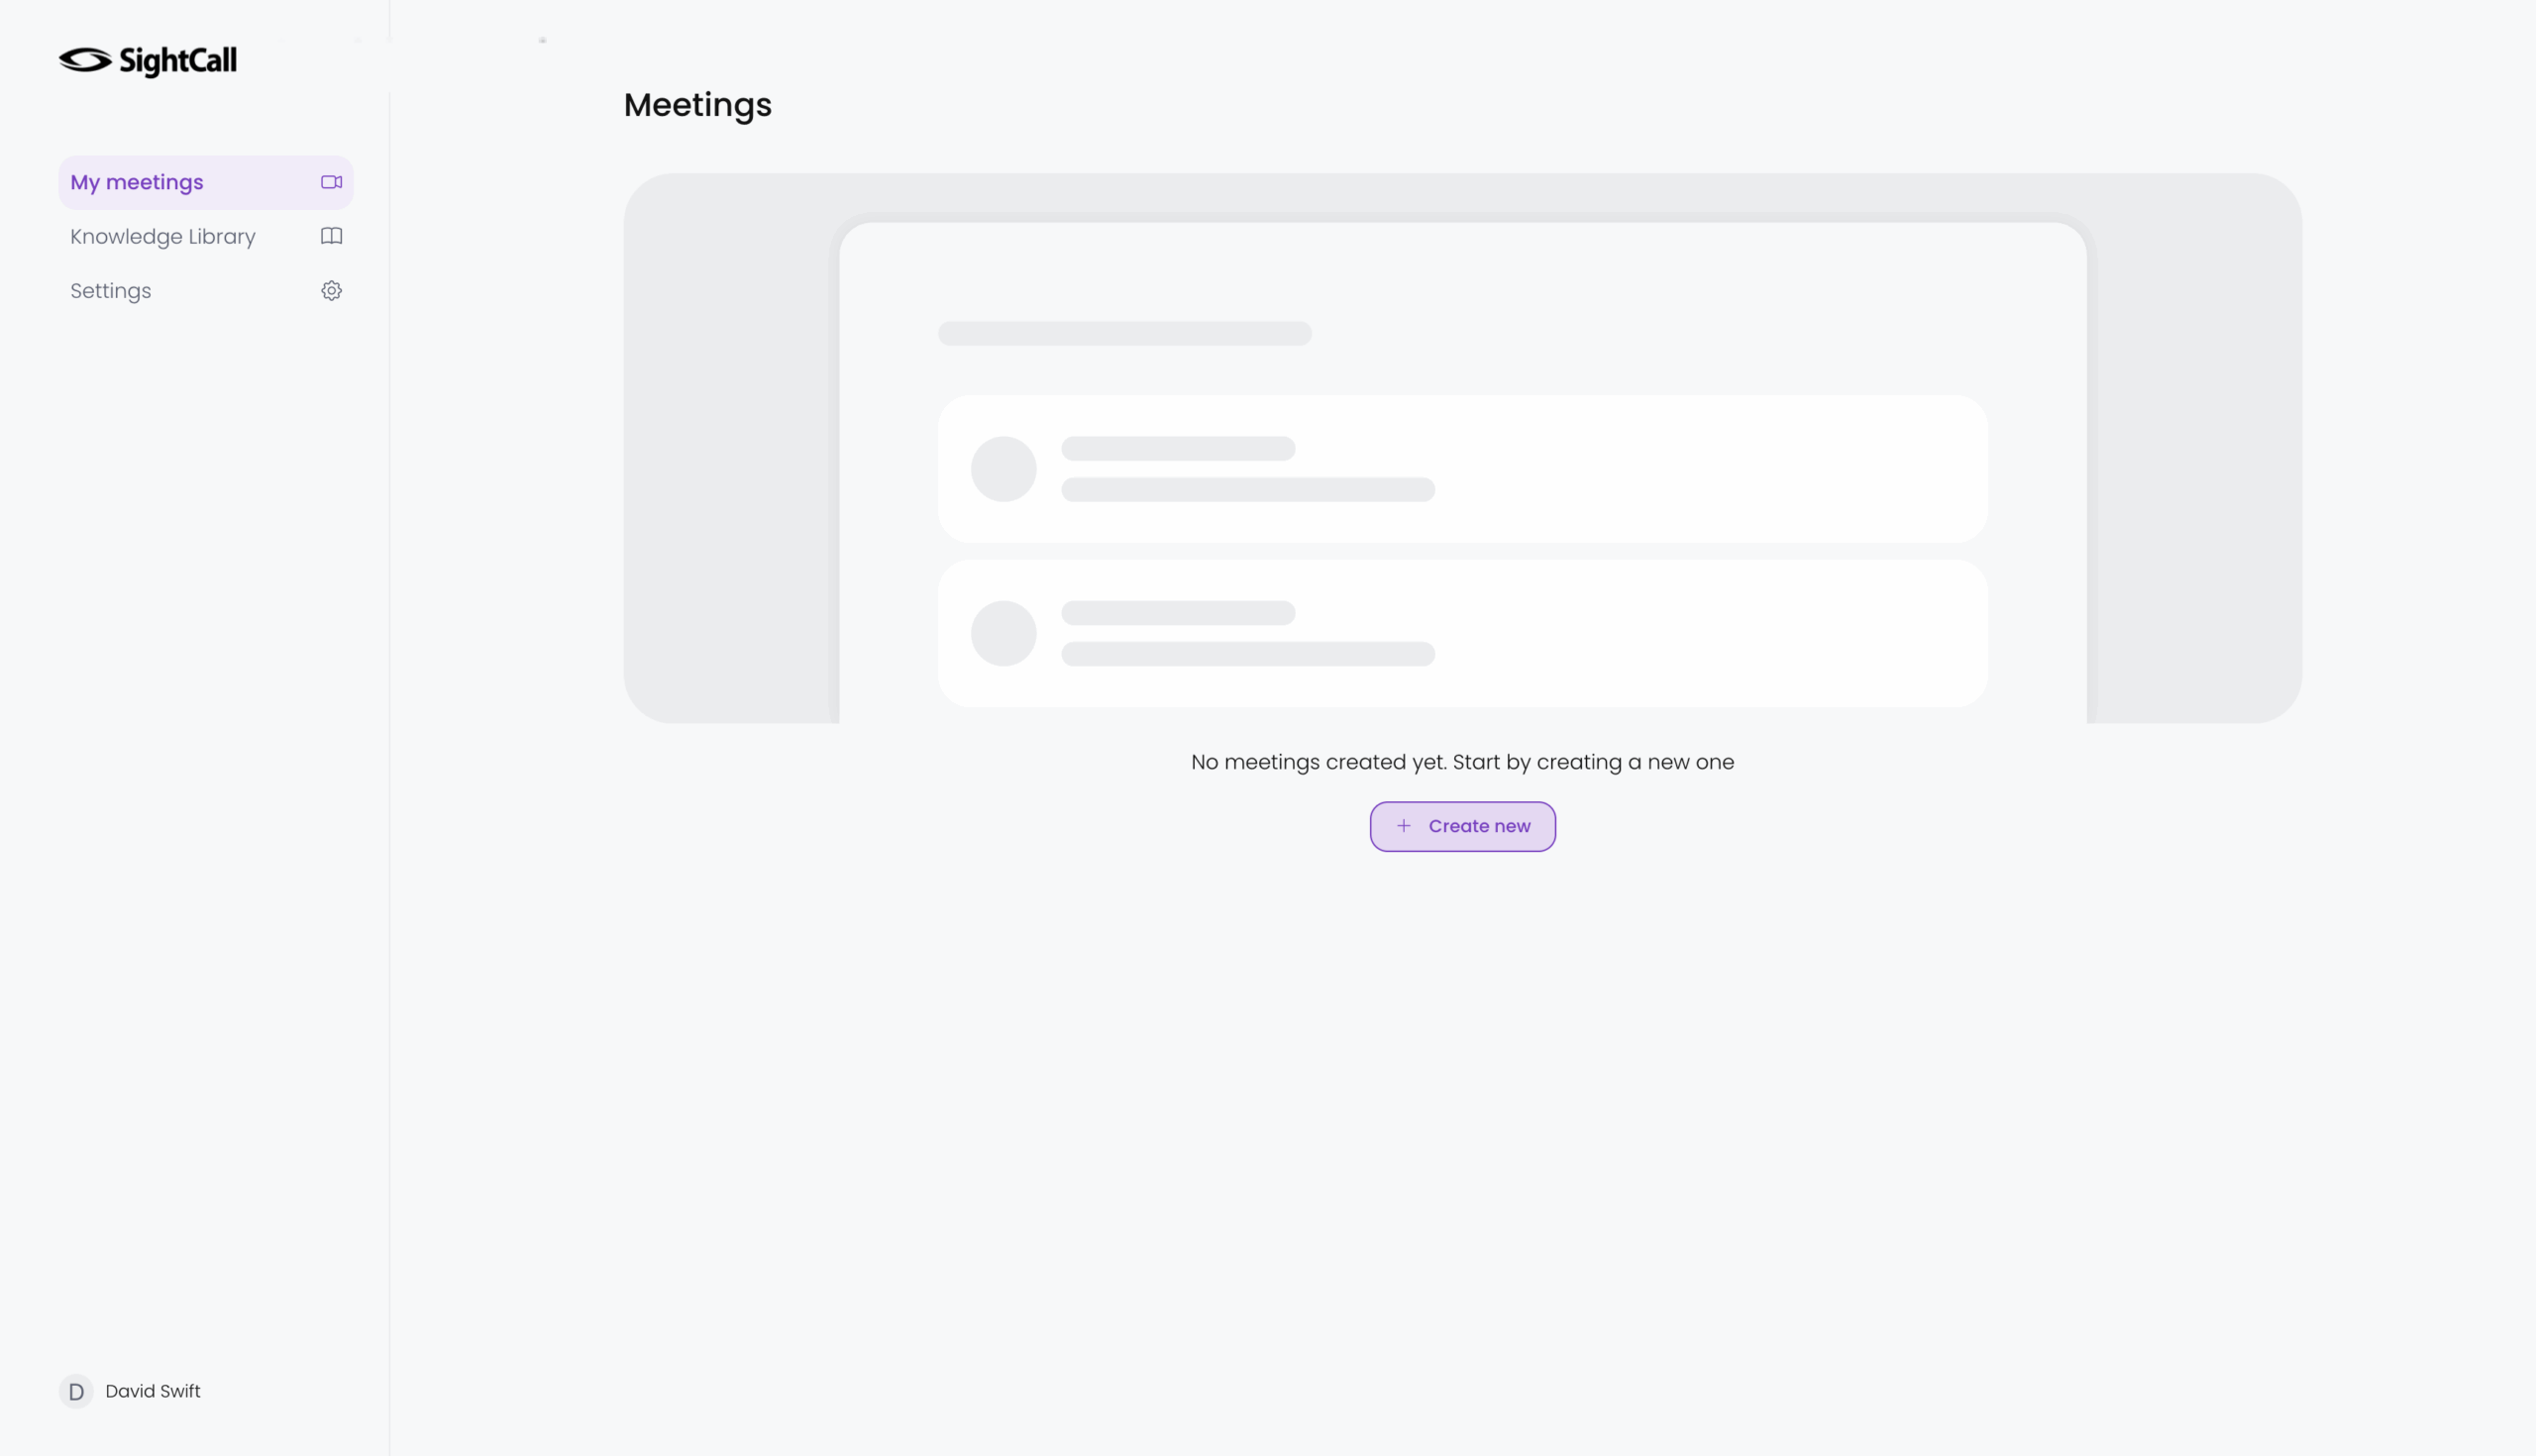Click the SightCall wordmark text
Viewport: 2536px width, 1456px height.
[178, 61]
